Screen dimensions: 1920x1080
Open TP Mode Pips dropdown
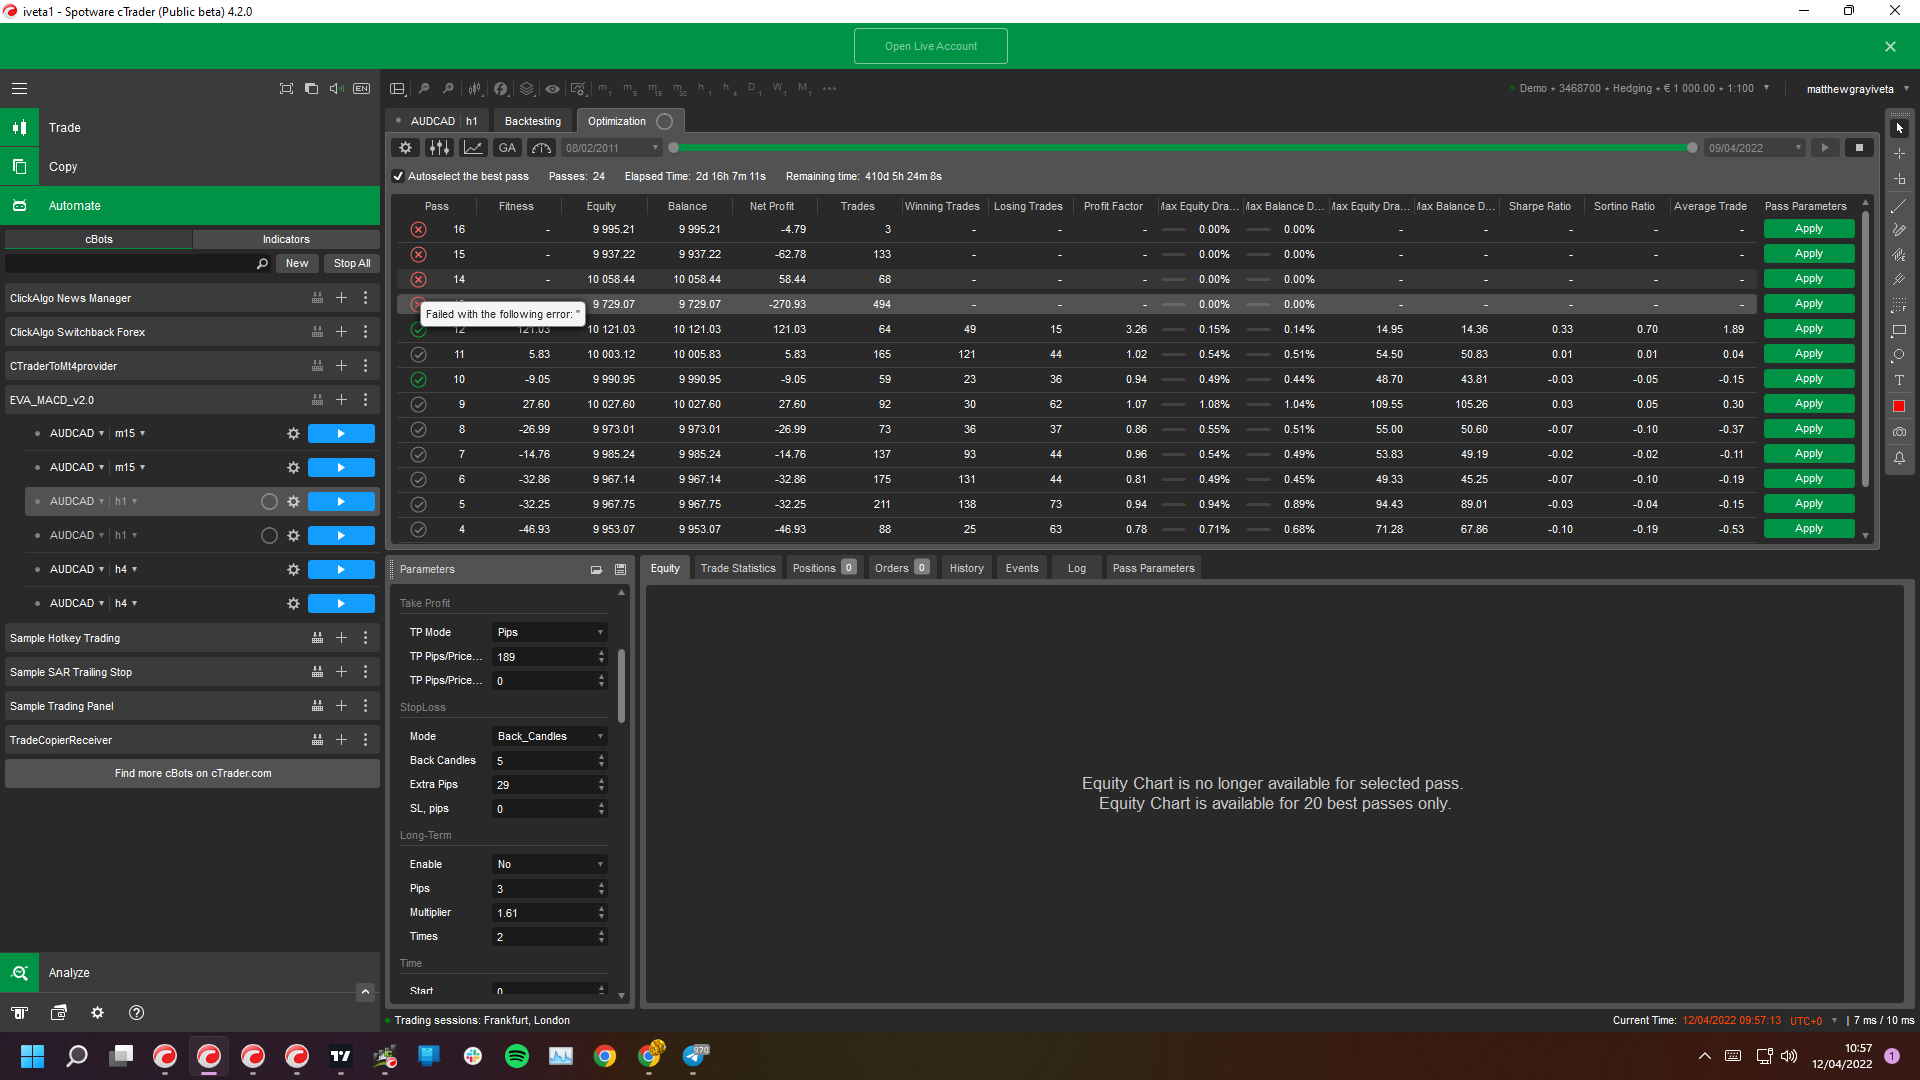click(550, 632)
